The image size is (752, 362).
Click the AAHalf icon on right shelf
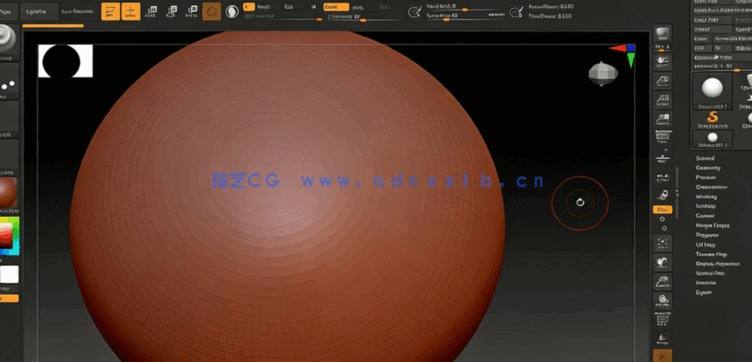click(x=663, y=119)
